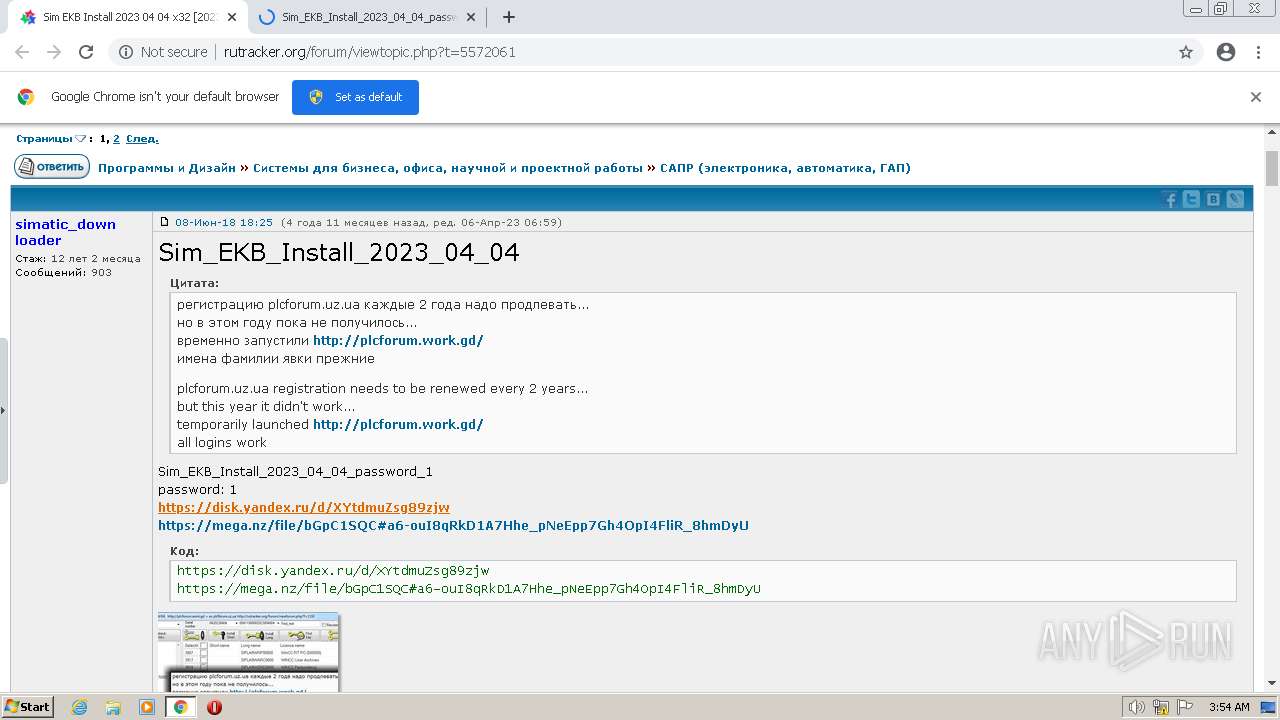Image resolution: width=1280 pixels, height=720 pixels.
Task: Share the topic on LiveJournal pencil icon
Action: [1235, 199]
